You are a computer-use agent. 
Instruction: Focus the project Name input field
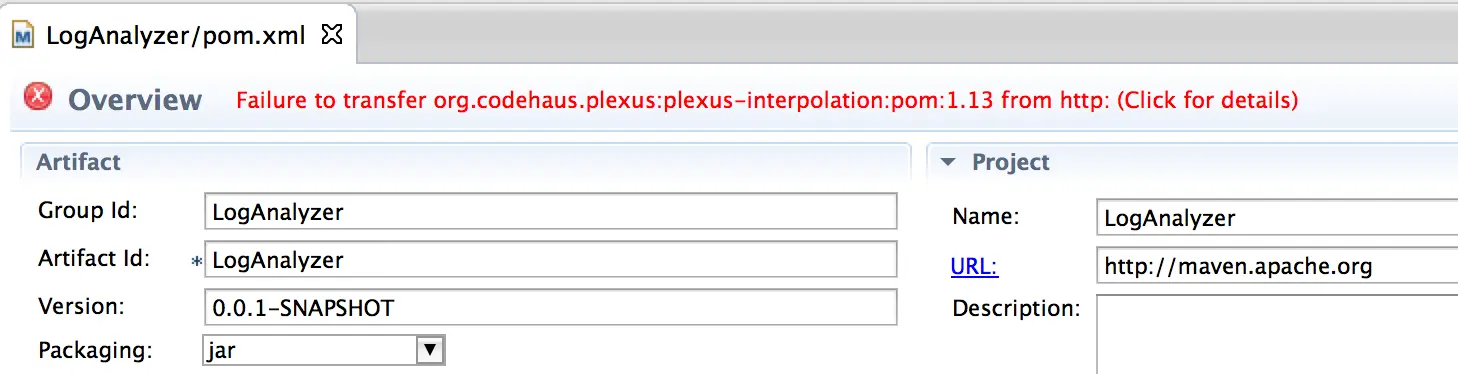click(1277, 217)
